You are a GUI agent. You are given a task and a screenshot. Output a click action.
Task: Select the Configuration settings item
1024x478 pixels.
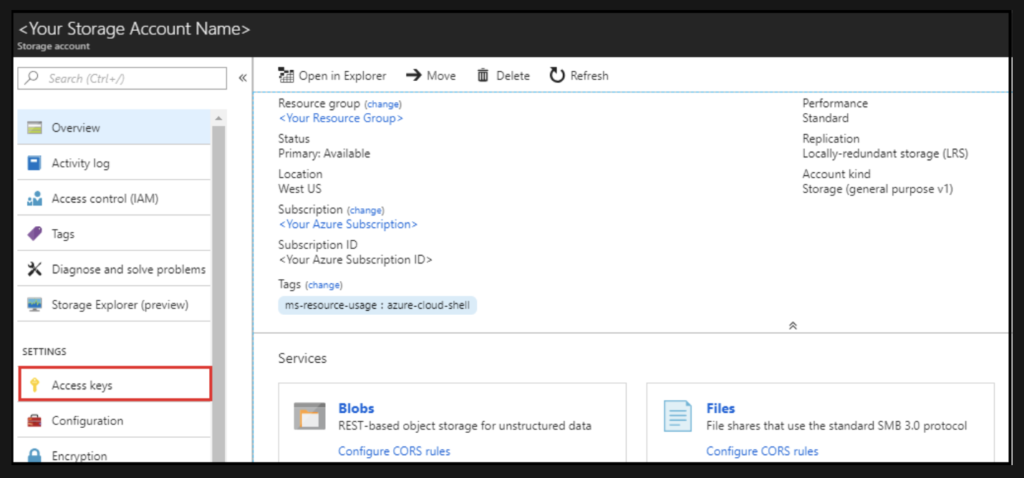114,421
